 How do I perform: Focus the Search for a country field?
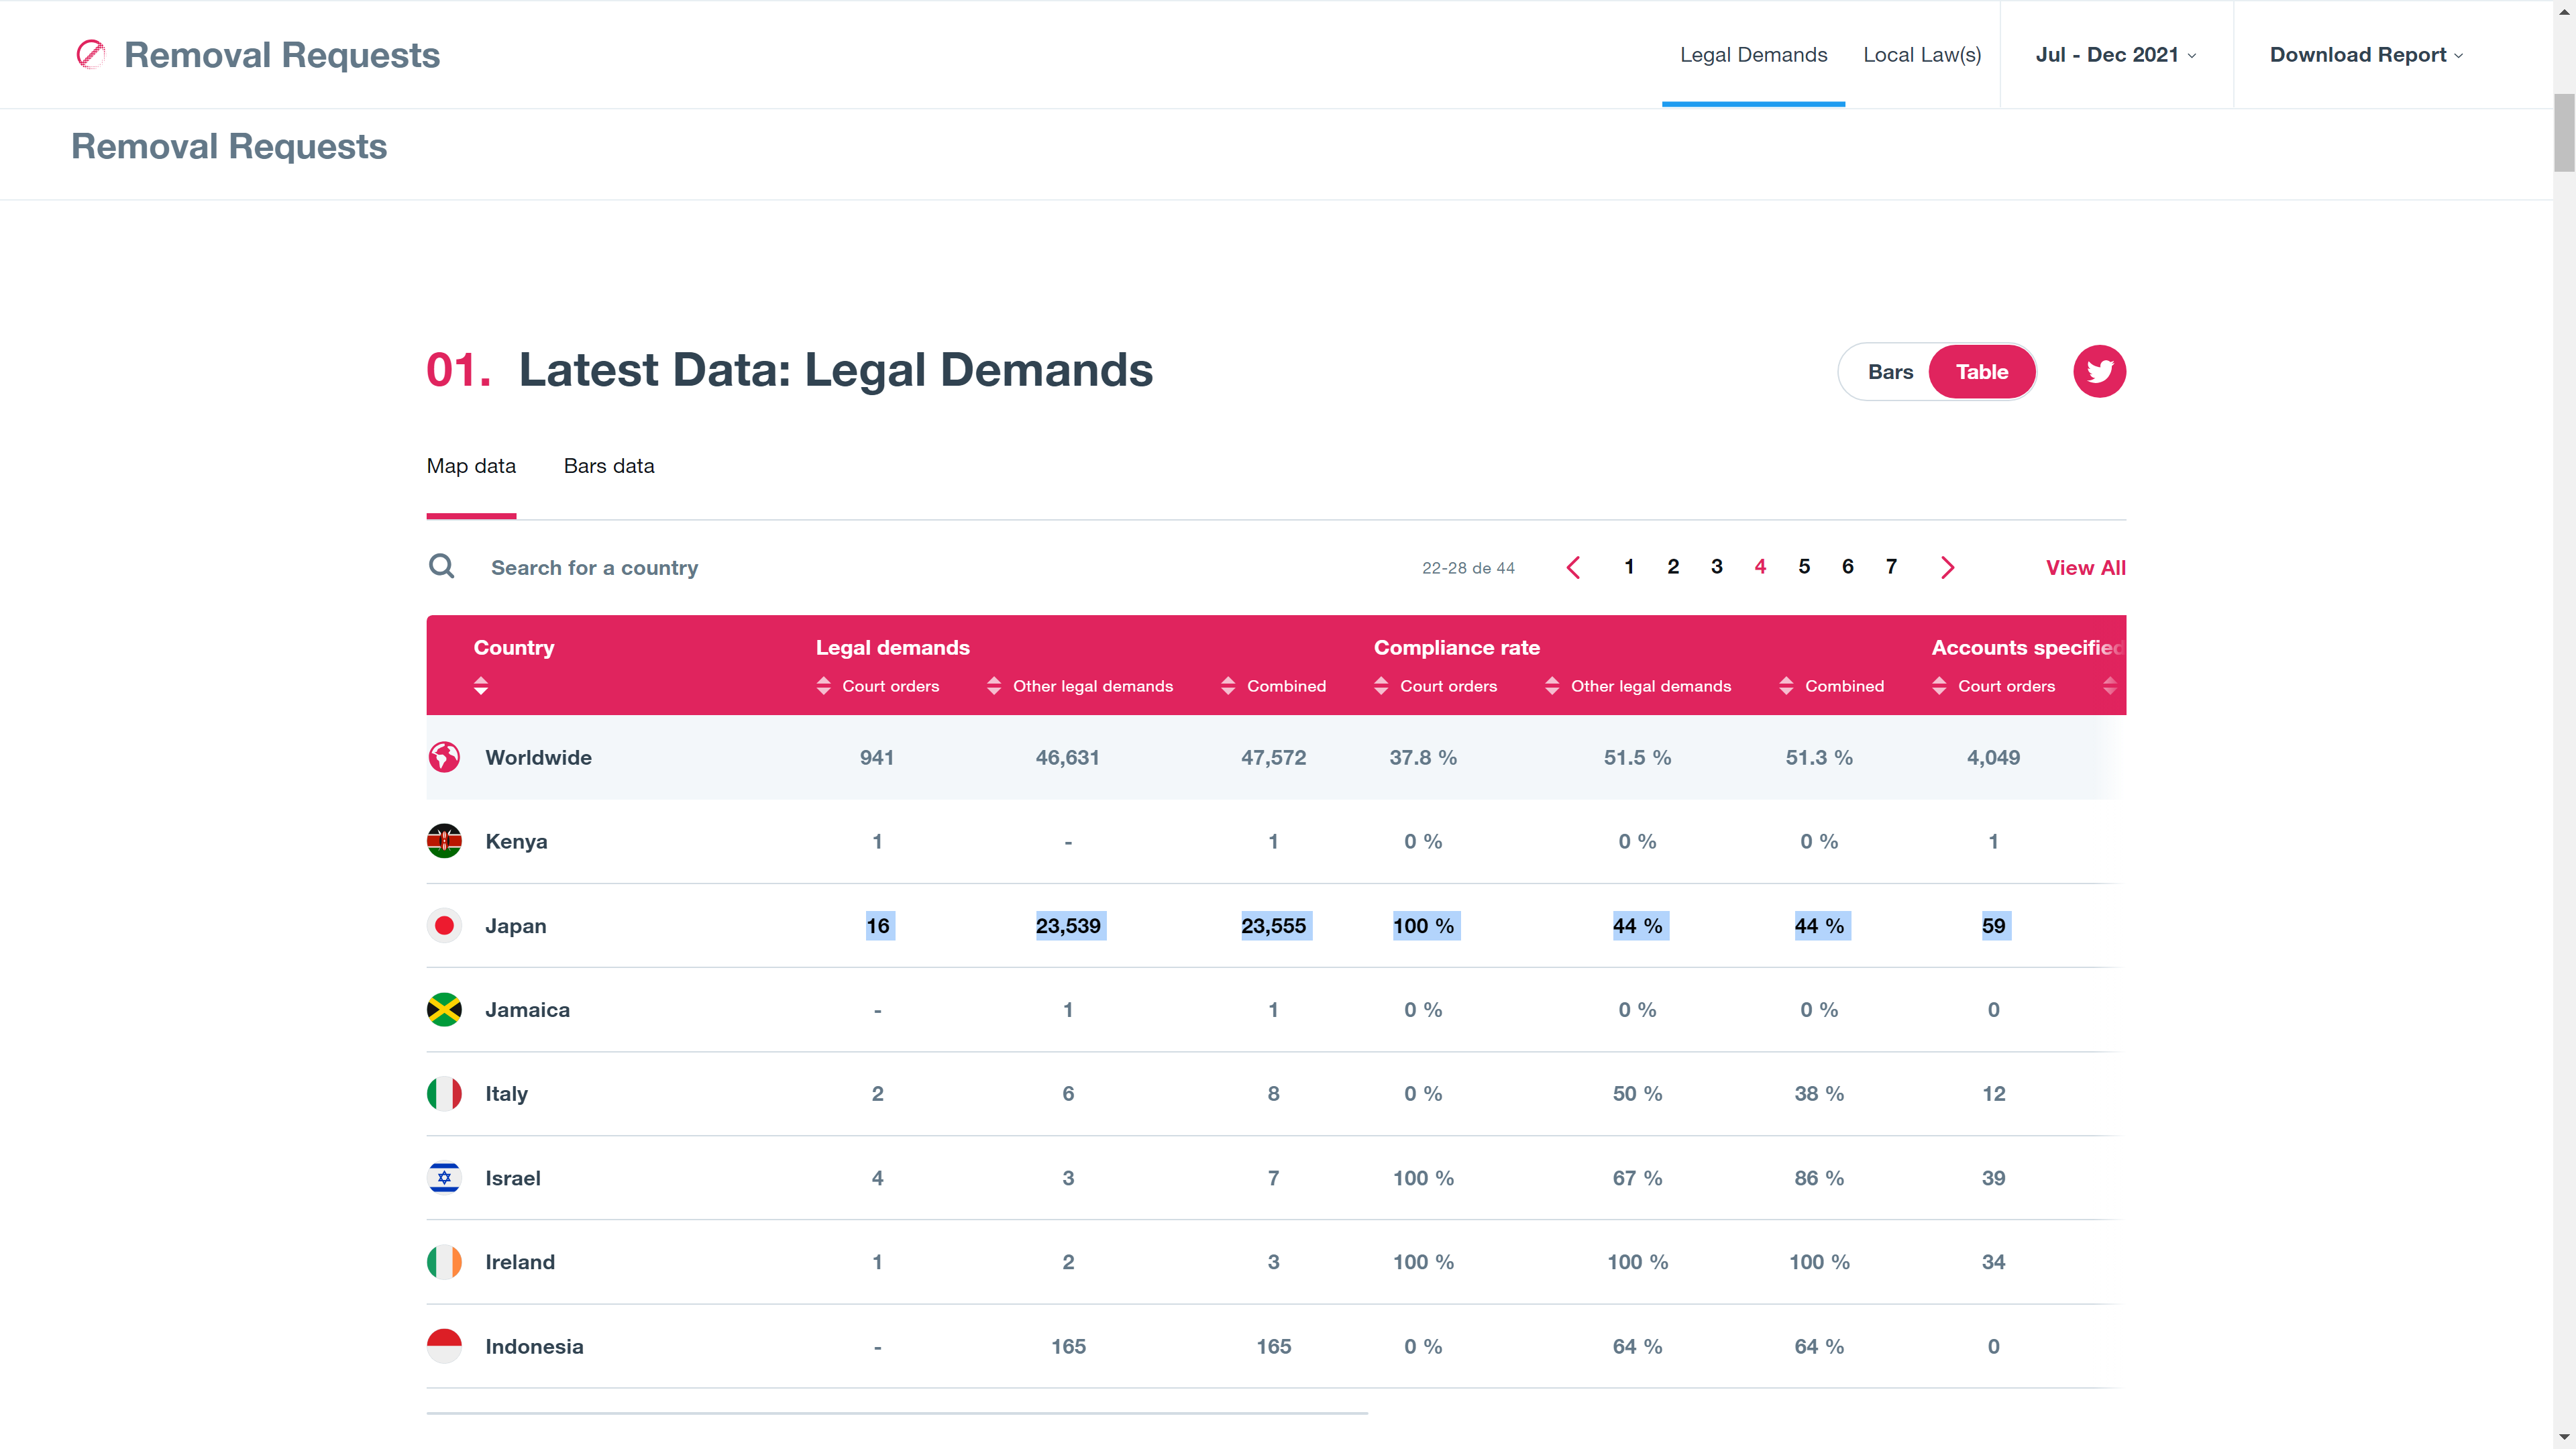(594, 568)
